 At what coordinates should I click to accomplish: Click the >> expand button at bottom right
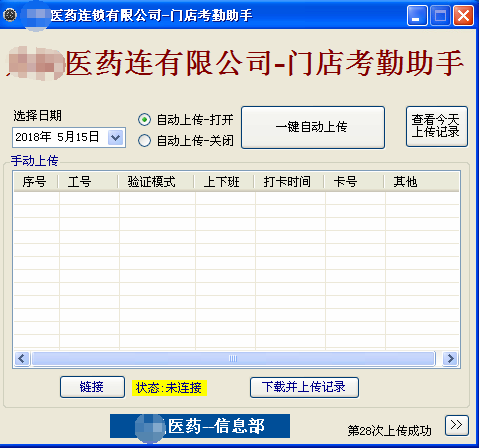(x=457, y=425)
